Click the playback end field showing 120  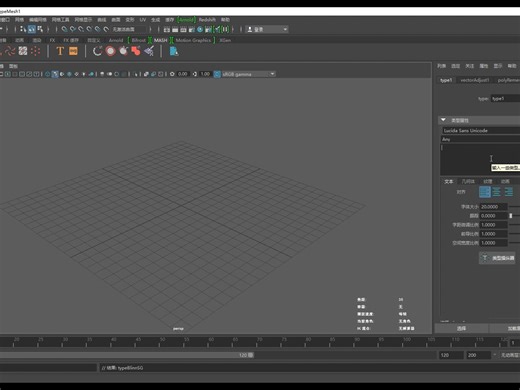click(451, 355)
